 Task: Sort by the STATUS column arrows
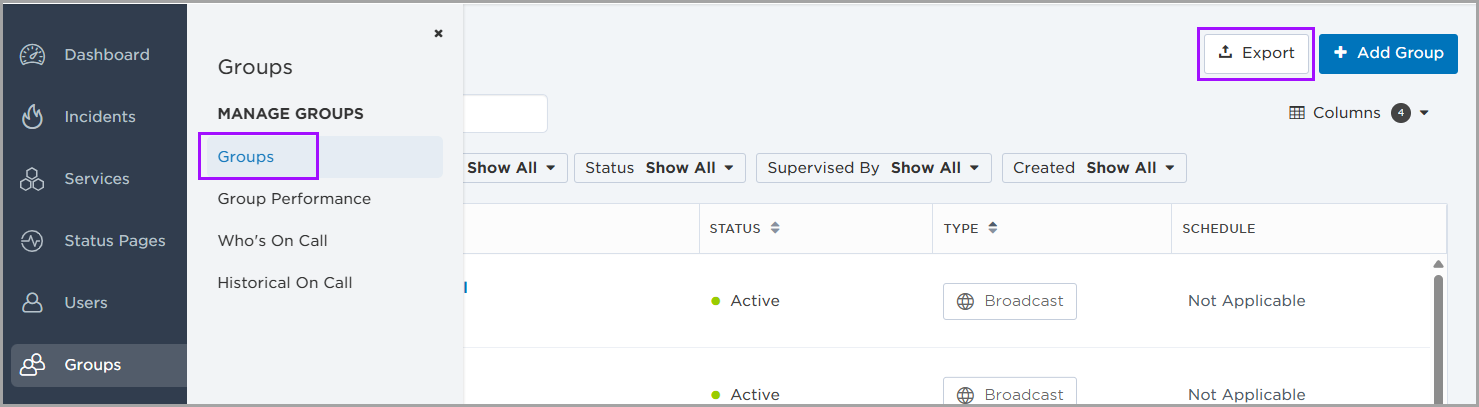click(x=774, y=228)
